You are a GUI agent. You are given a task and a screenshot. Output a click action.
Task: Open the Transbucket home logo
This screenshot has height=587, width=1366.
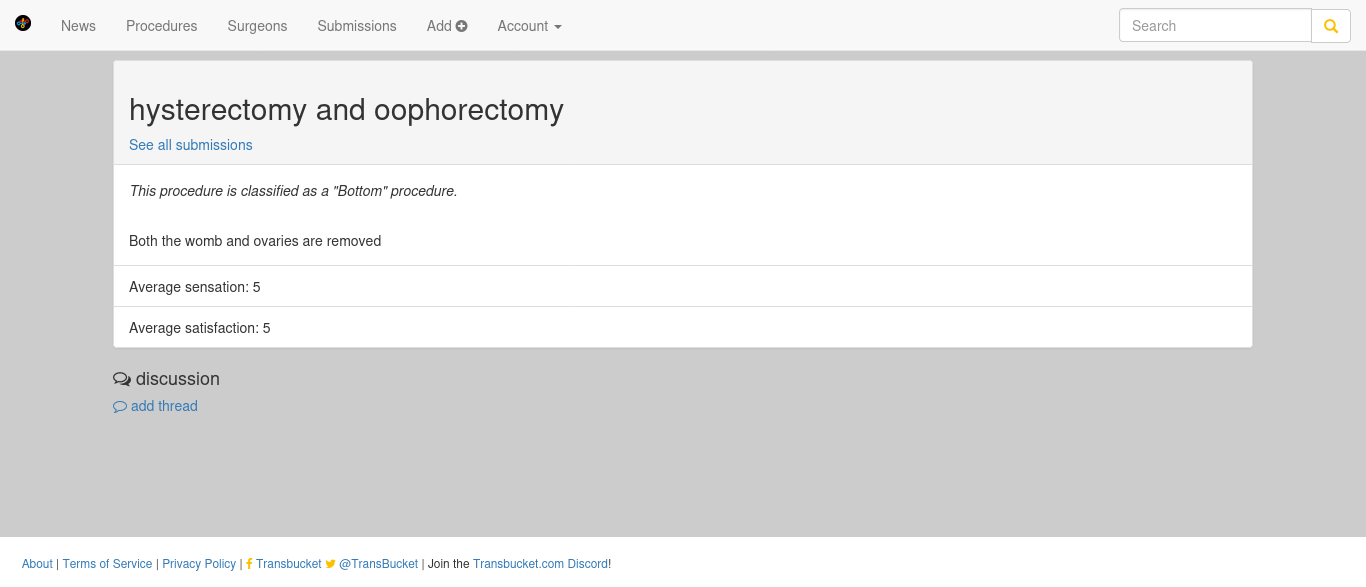tap(23, 23)
